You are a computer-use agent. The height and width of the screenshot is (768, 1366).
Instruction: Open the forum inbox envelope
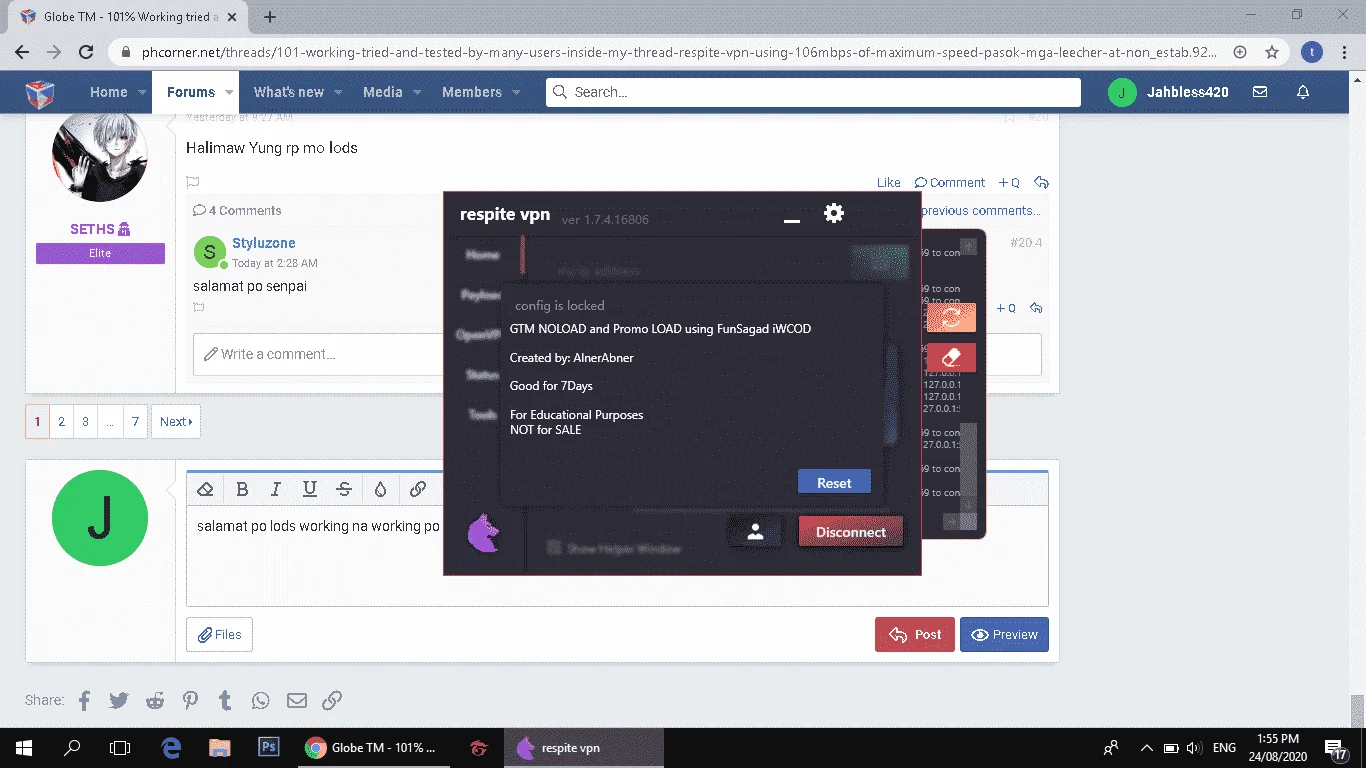click(1260, 92)
